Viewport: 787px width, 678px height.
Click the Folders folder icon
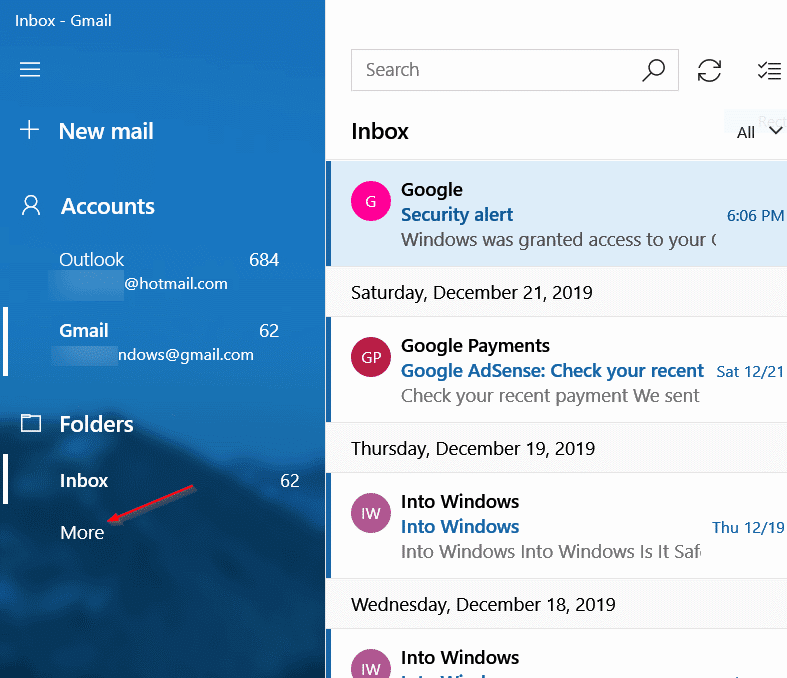[x=31, y=423]
